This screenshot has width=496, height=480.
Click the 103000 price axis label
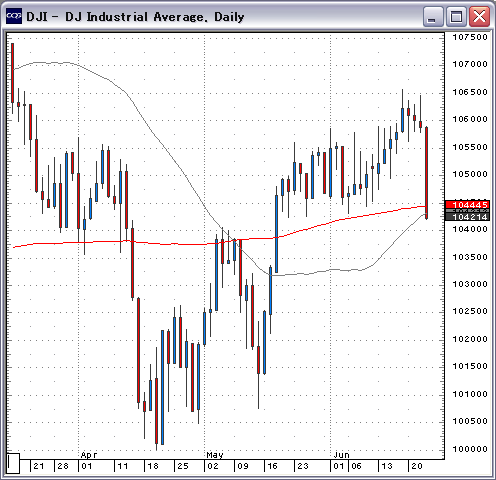470,284
